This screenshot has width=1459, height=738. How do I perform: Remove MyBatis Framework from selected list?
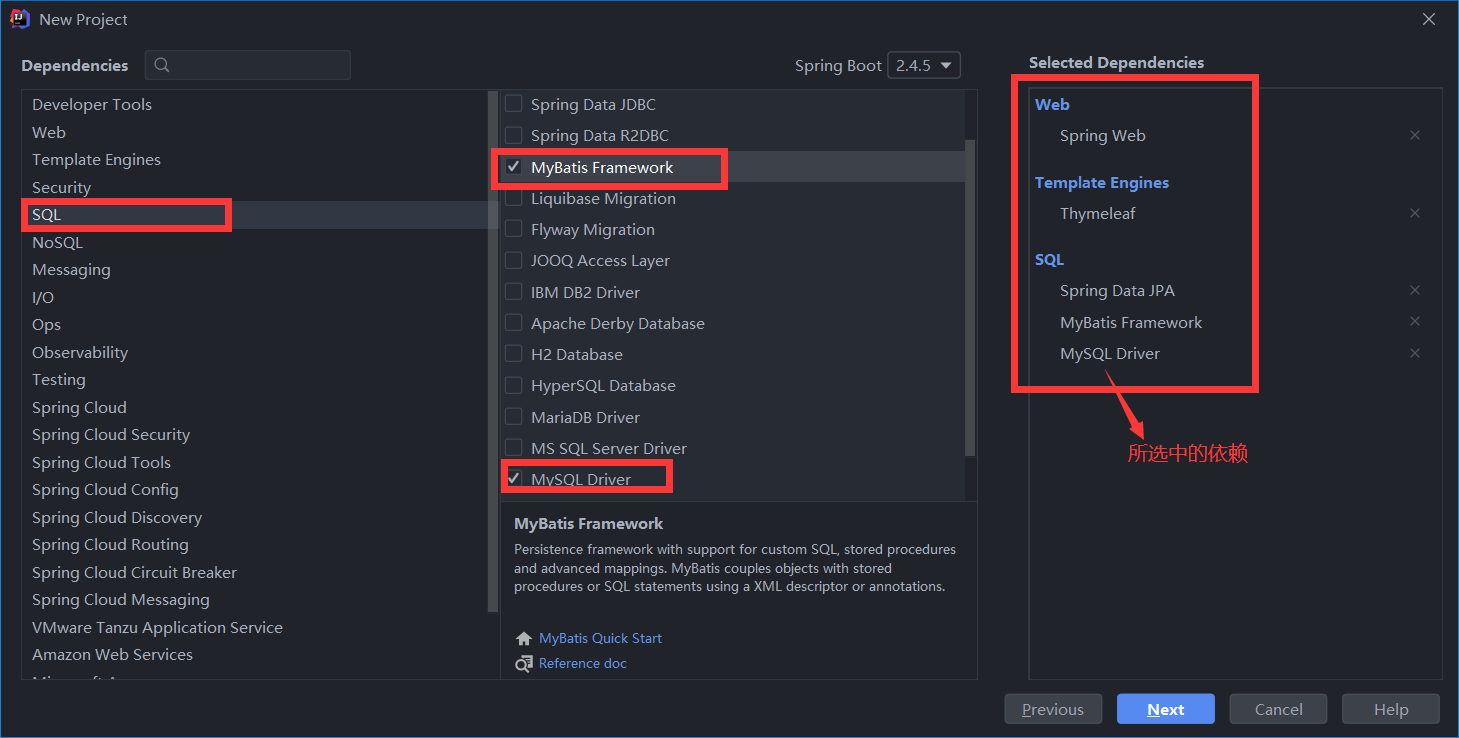[1414, 321]
